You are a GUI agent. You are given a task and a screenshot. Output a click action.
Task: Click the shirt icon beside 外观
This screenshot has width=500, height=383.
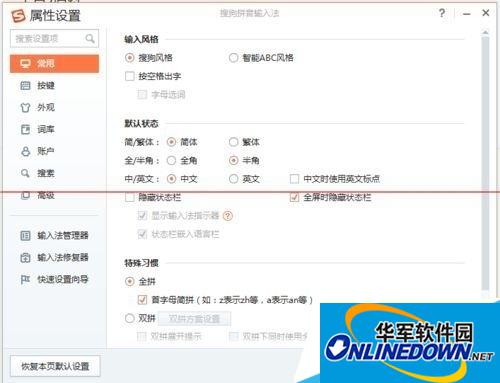(x=25, y=107)
